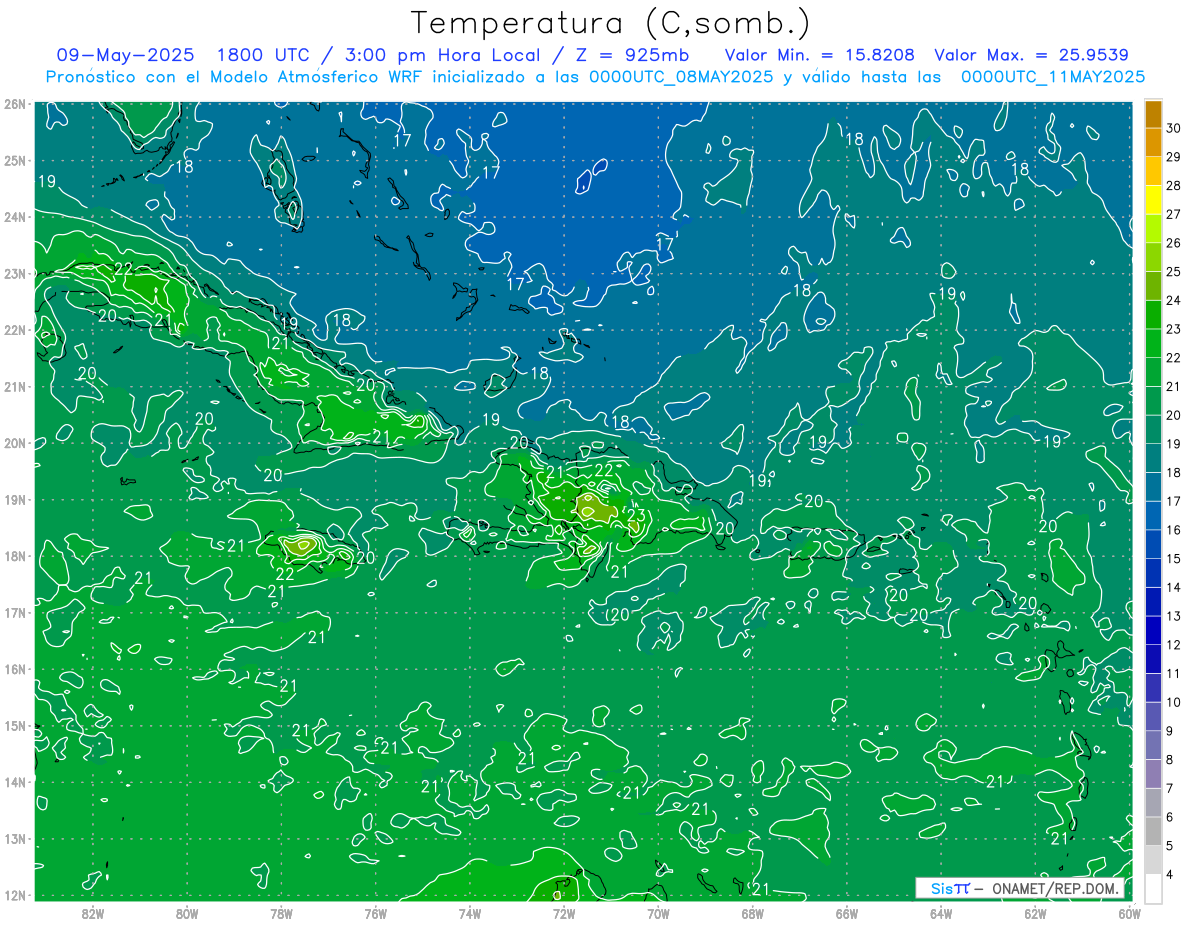This screenshot has width=1200, height=927.
Task: Click the legend swatch between 25 and 26
Action: [x=1153, y=258]
